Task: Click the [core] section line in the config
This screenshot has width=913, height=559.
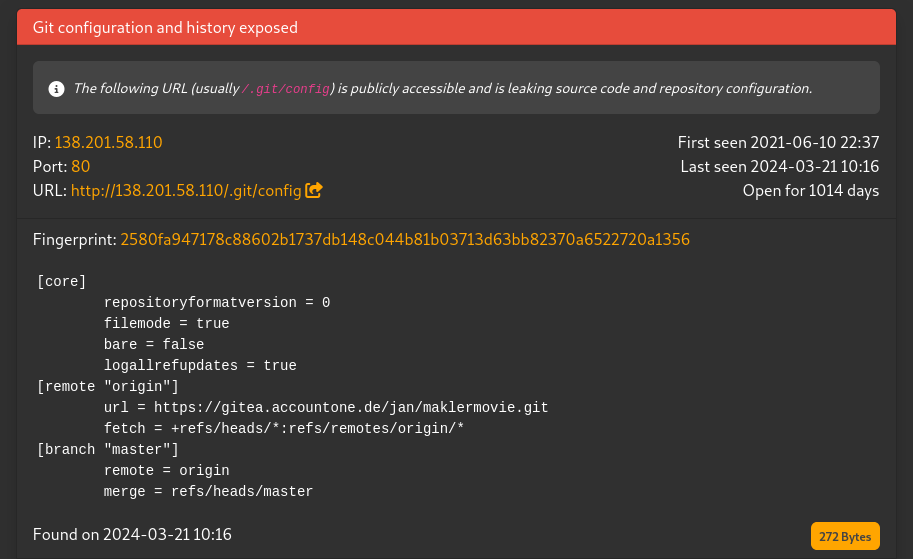Action: click(x=62, y=282)
